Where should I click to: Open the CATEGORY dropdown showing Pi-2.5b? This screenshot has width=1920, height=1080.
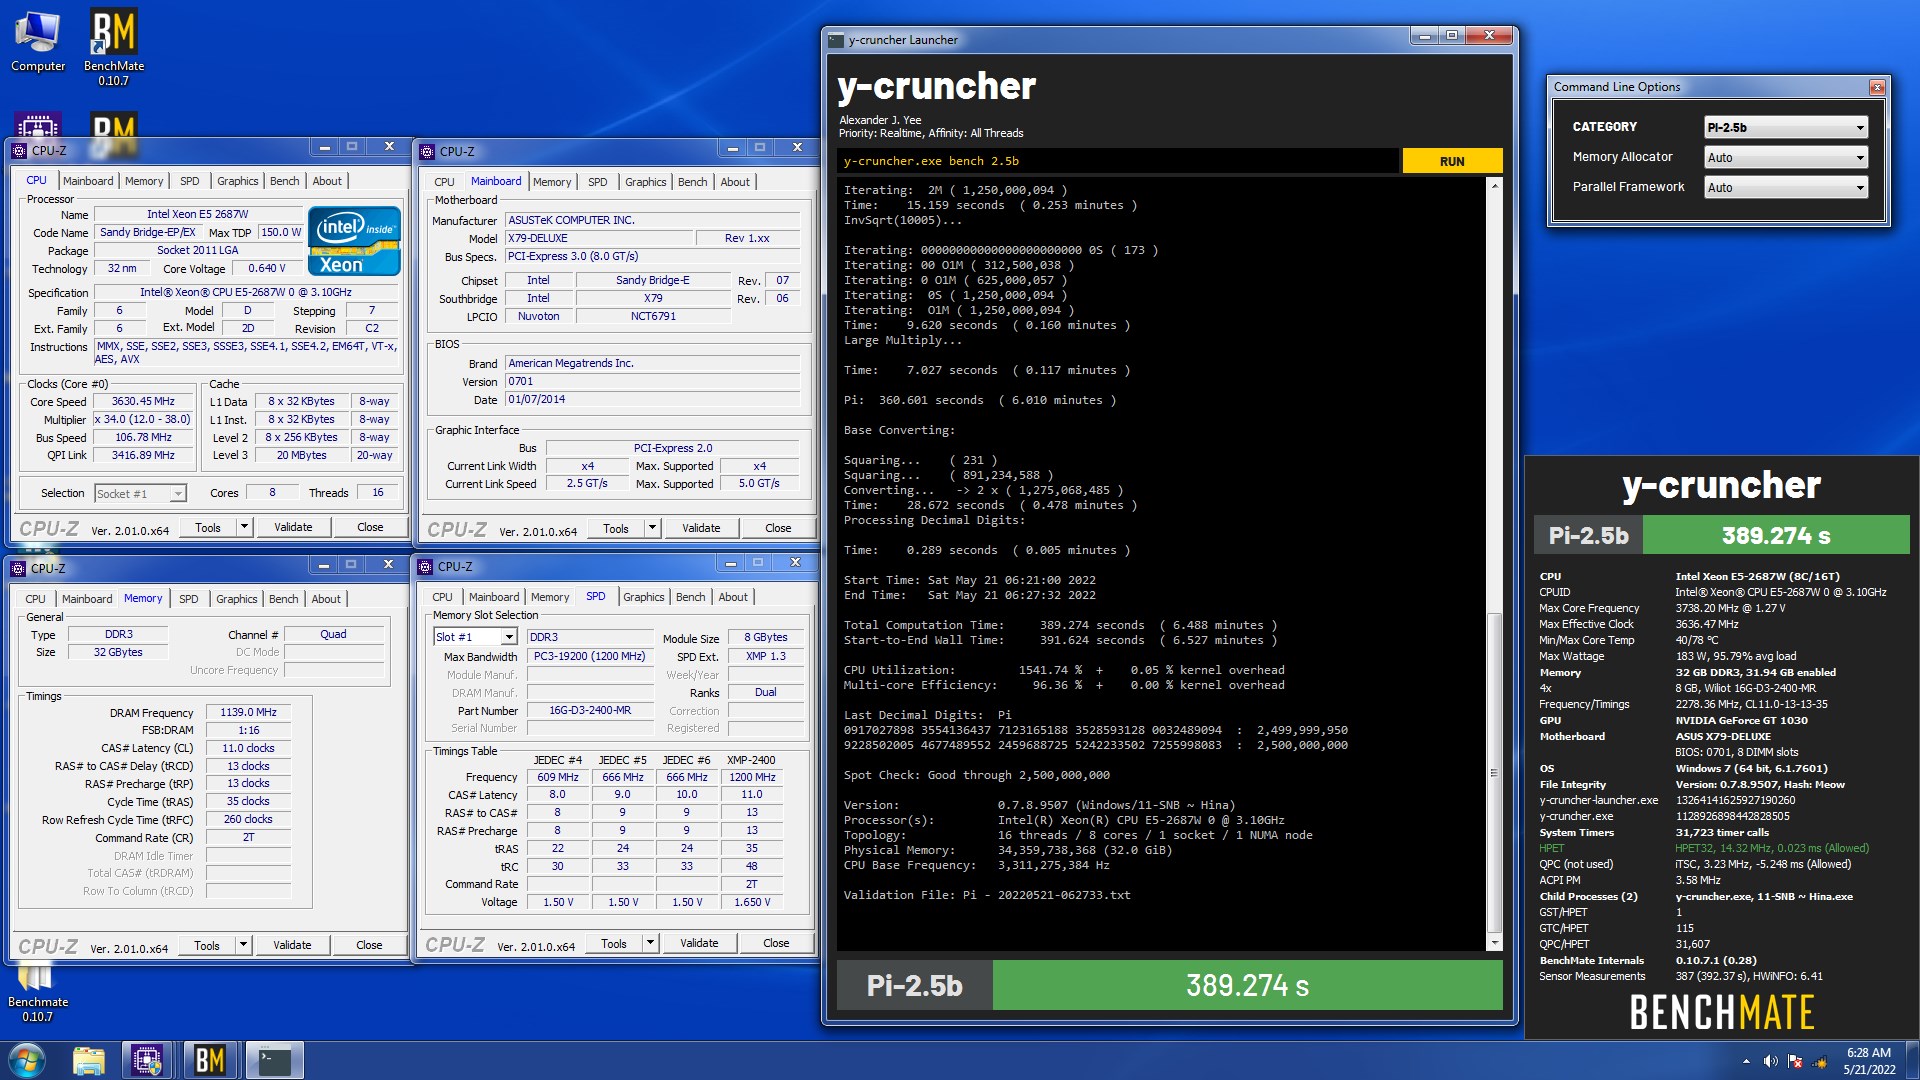(1786, 128)
